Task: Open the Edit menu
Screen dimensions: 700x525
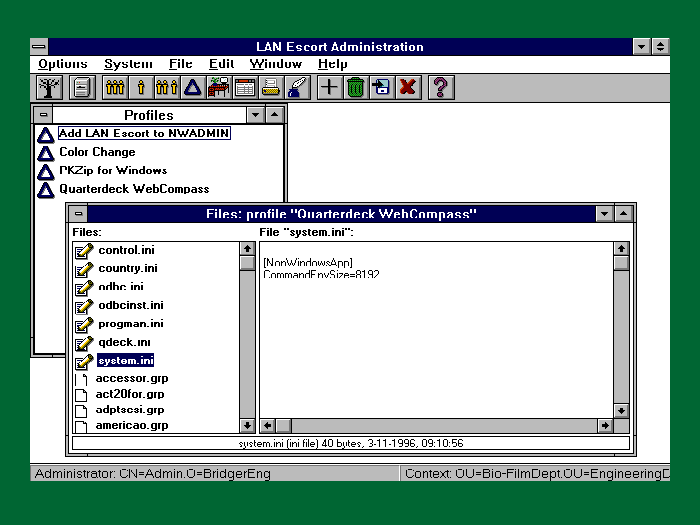Action: [x=221, y=64]
